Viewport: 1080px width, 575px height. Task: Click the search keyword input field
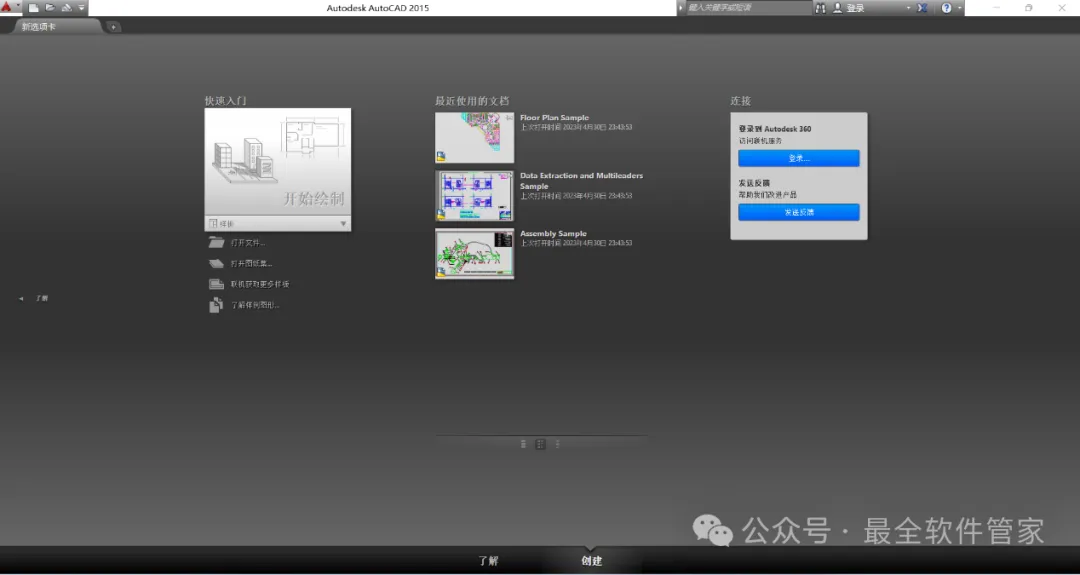pyautogui.click(x=748, y=8)
